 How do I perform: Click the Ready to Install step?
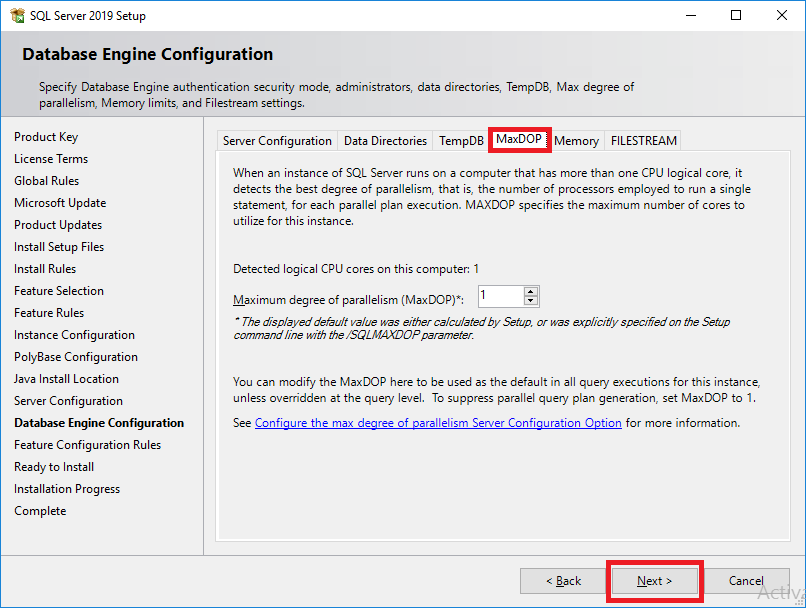click(x=54, y=467)
